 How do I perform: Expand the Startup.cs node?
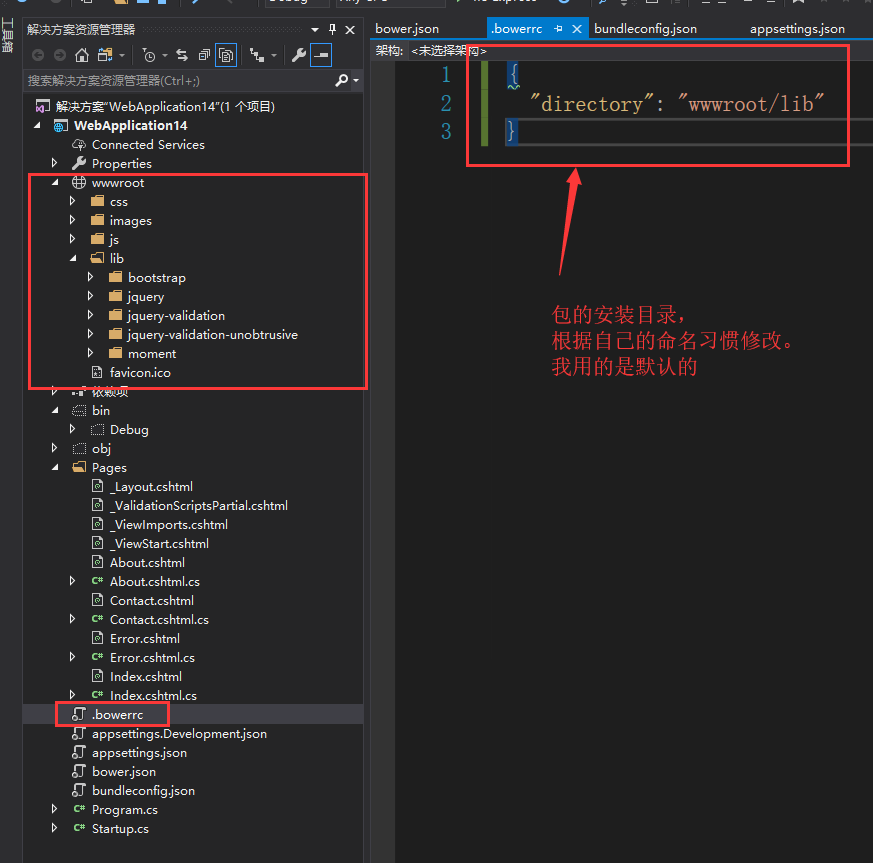[x=54, y=828]
